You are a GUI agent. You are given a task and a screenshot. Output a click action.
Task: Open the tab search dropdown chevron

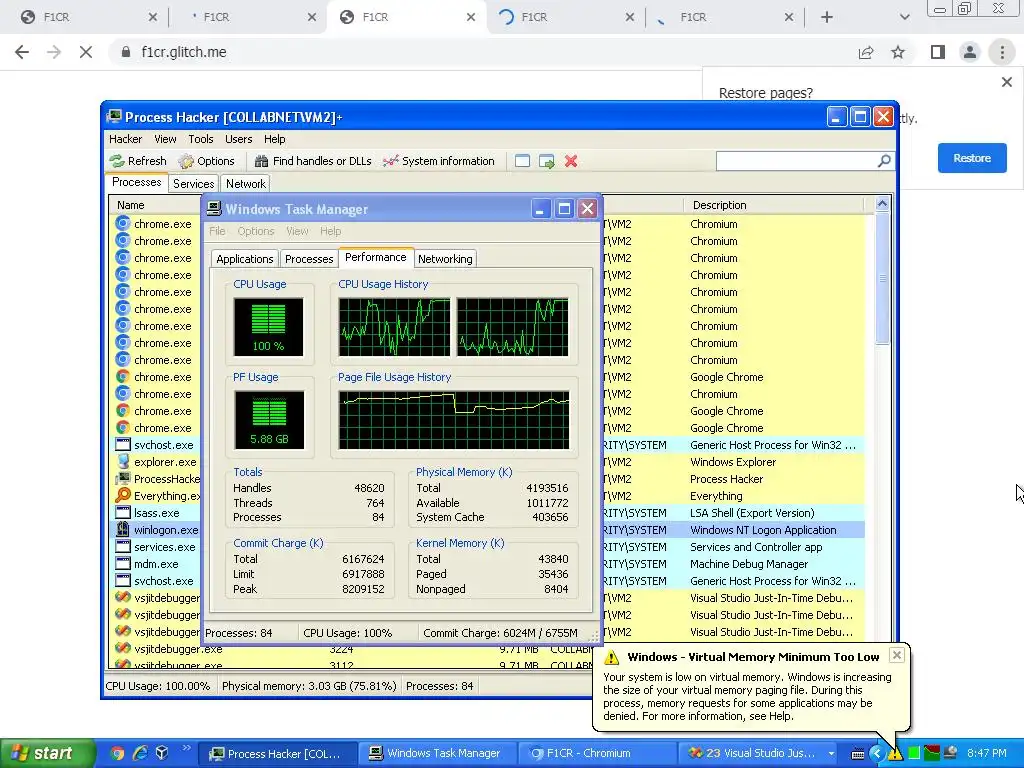904,17
